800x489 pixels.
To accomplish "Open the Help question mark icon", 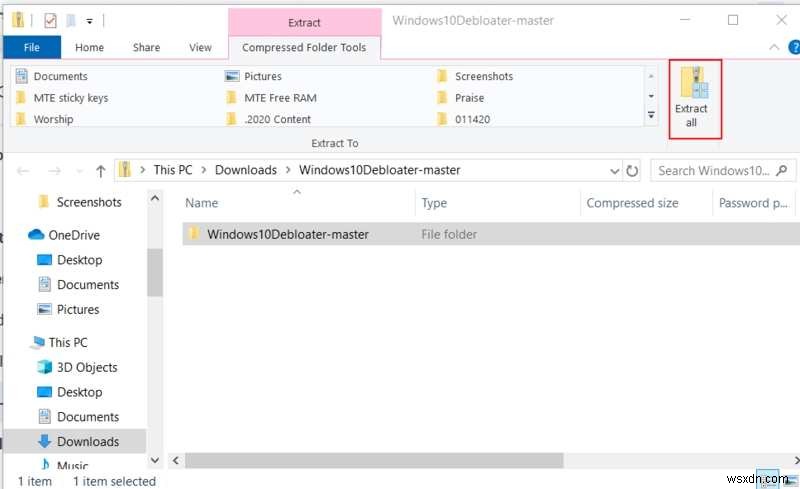I will (794, 47).
